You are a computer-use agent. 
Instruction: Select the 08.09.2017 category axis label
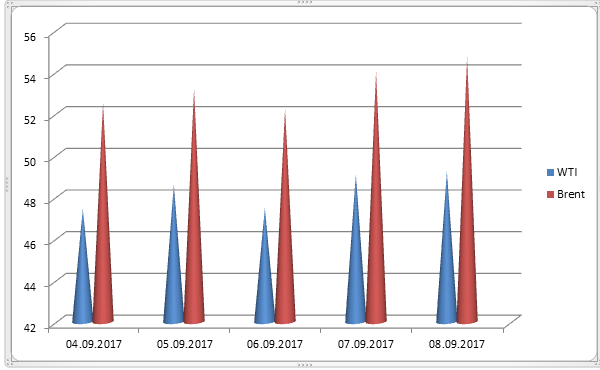[x=457, y=344]
